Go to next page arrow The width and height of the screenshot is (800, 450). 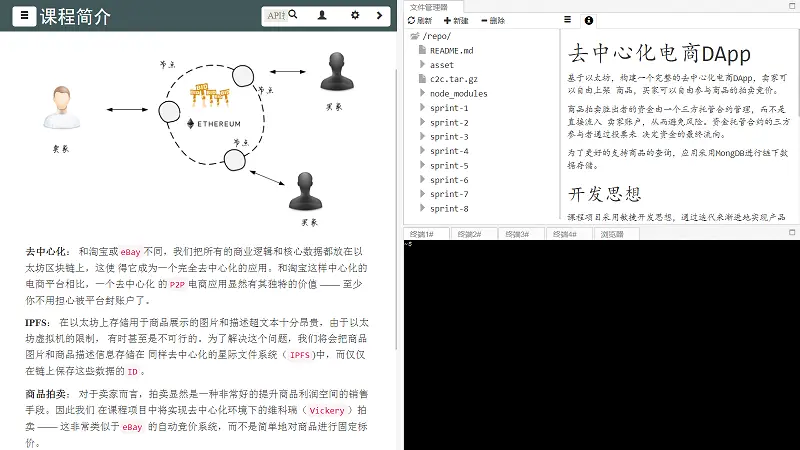point(379,15)
